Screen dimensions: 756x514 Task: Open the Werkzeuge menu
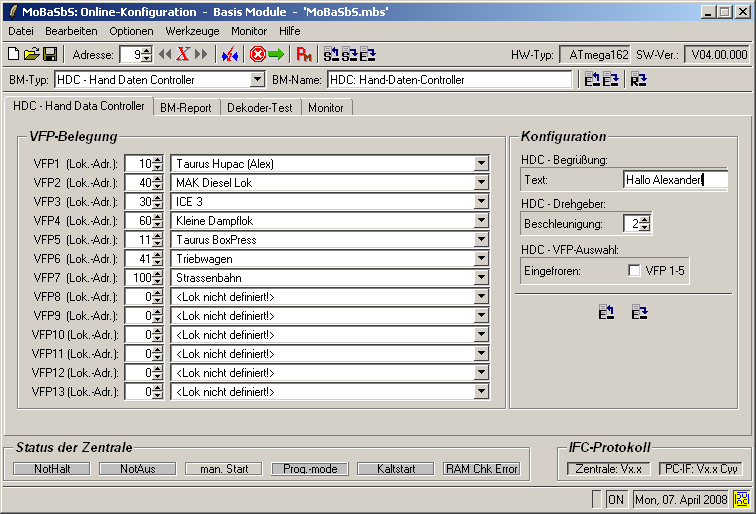click(x=193, y=31)
